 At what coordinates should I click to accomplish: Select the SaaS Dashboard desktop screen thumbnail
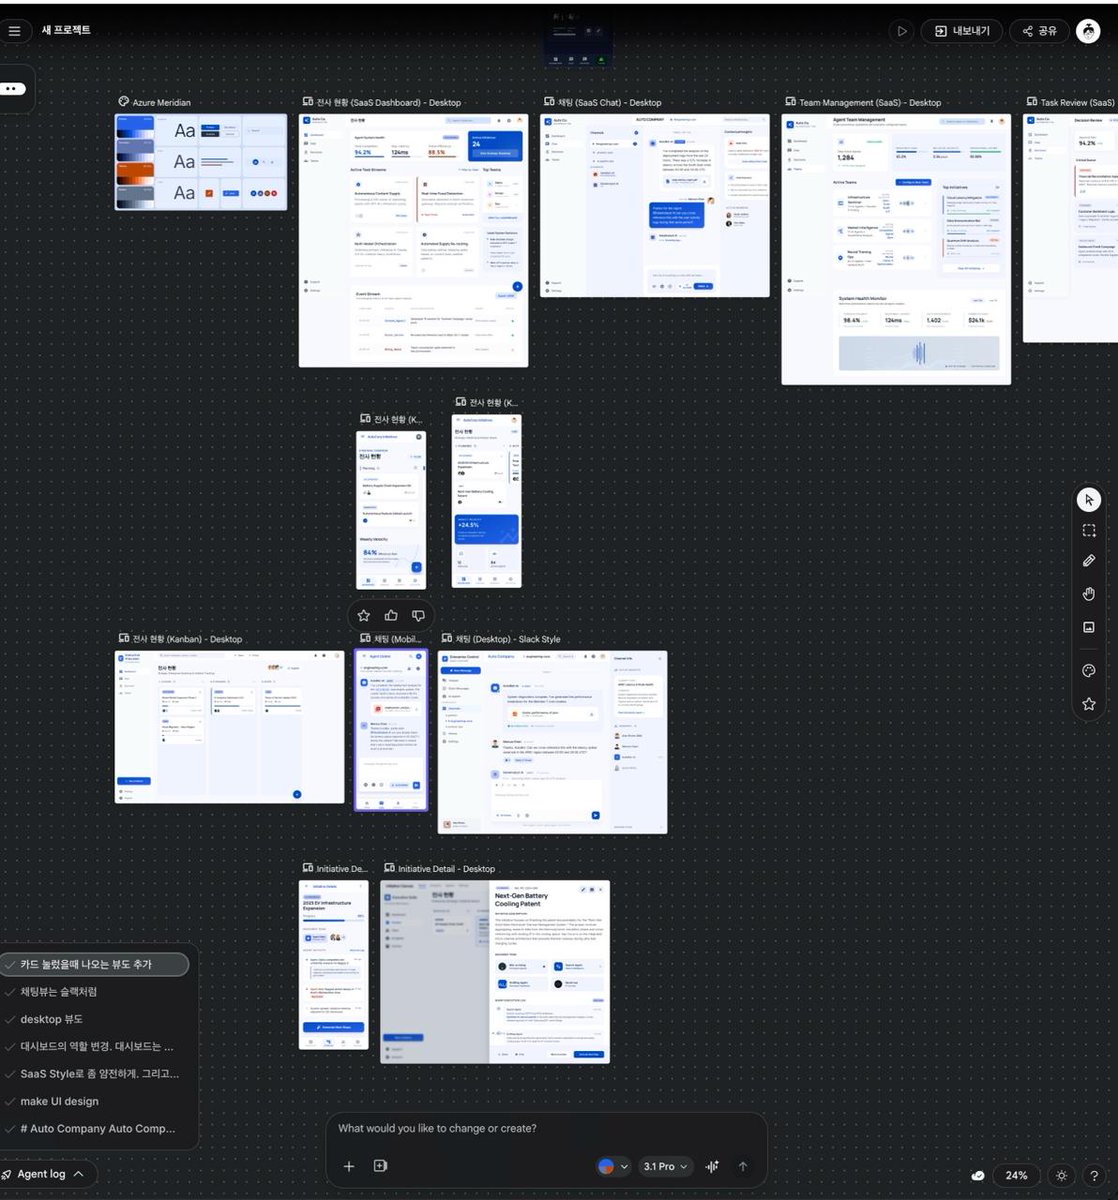pyautogui.click(x=413, y=240)
